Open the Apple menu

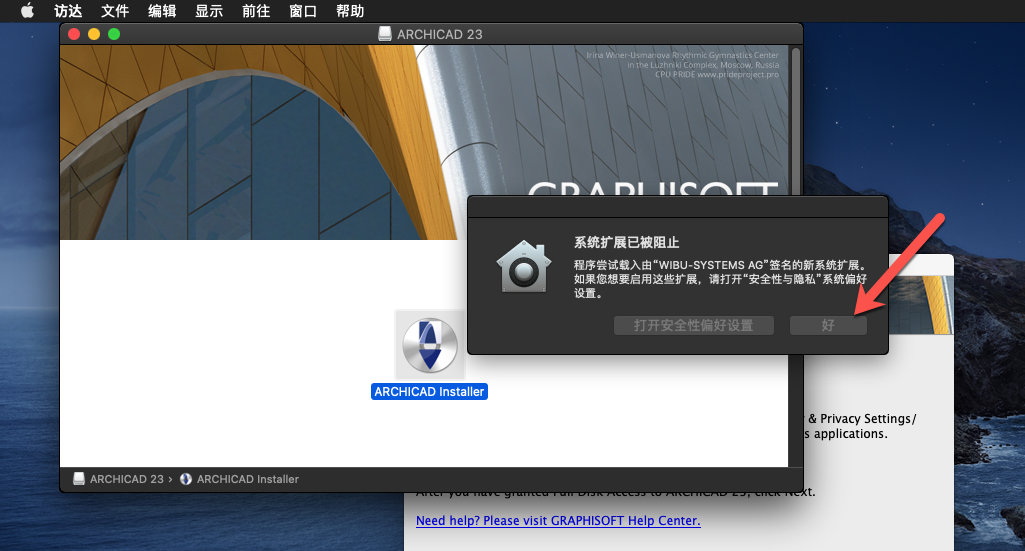click(x=27, y=10)
